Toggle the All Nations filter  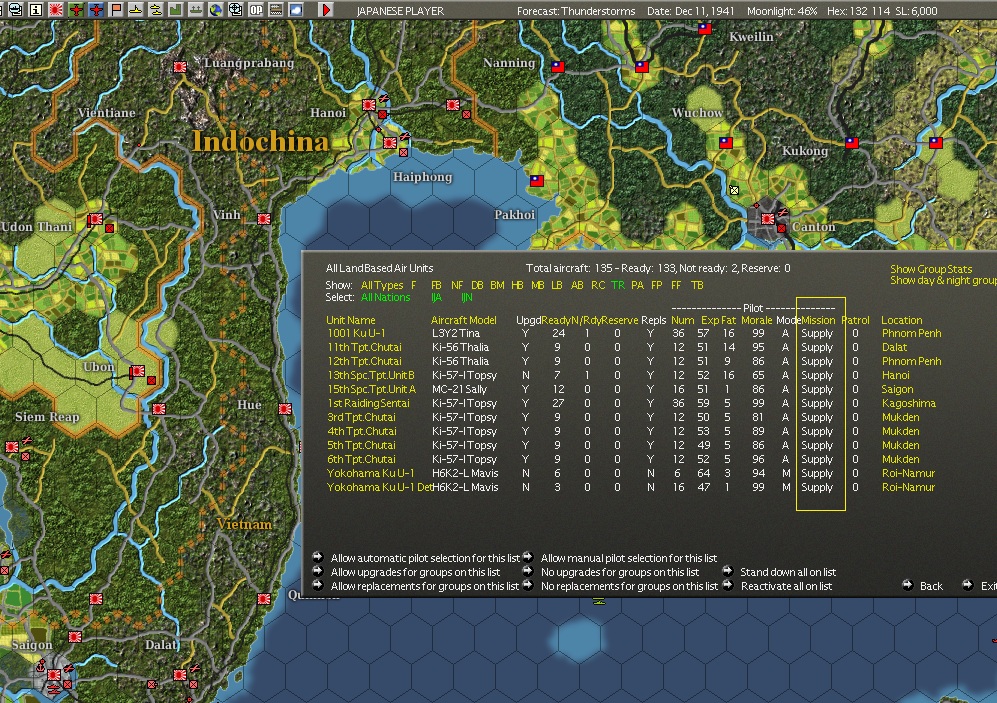[386, 297]
